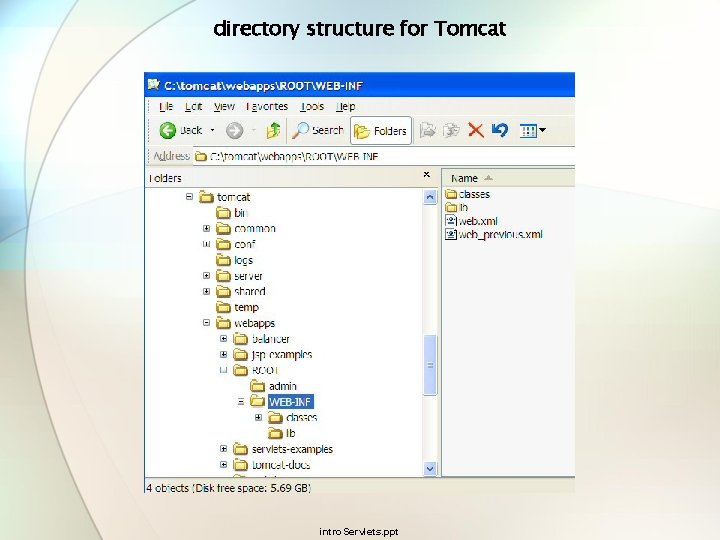Expand the conf folder node
Image resolution: width=720 pixels, height=540 pixels.
(206, 244)
